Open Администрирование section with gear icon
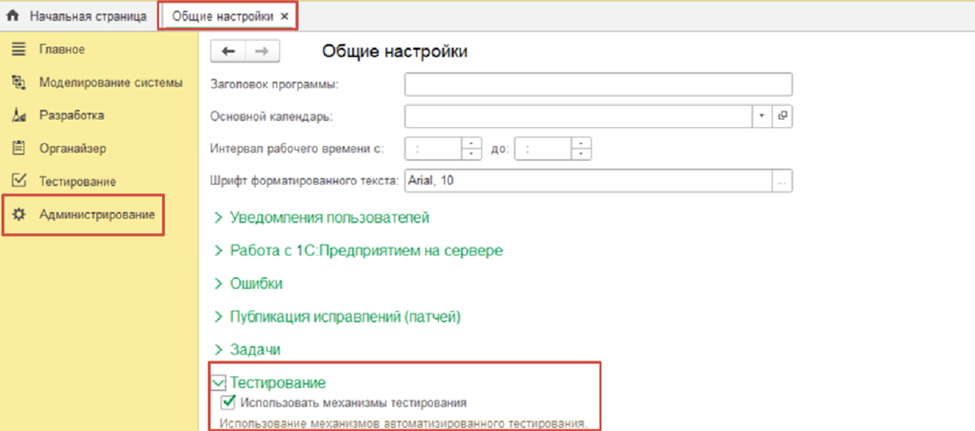 [96, 215]
